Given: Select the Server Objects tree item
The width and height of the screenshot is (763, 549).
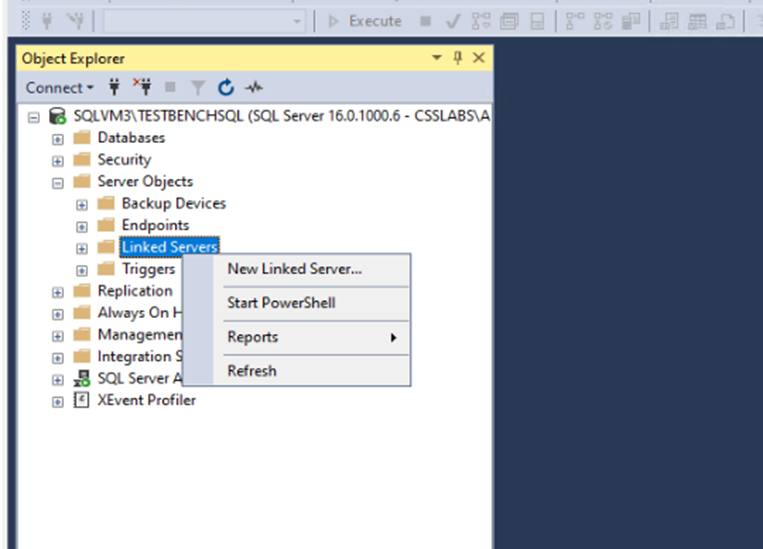Looking at the screenshot, I should tap(145, 182).
